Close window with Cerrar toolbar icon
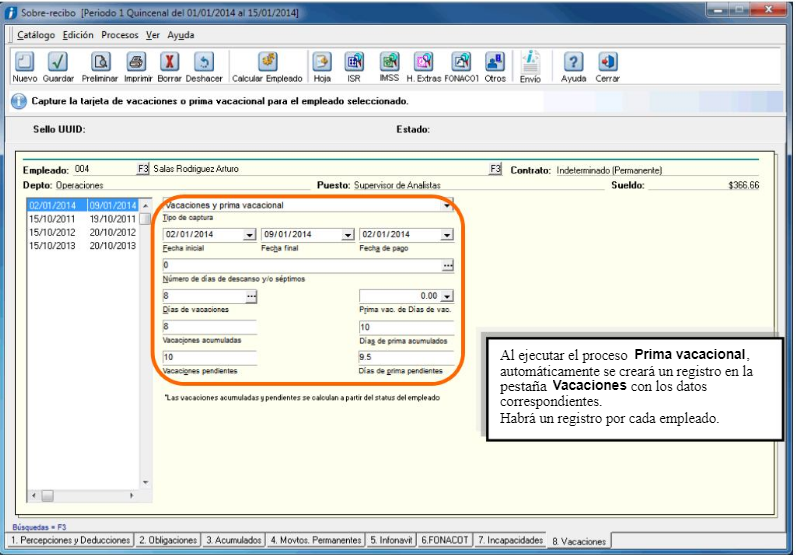Viewport: 796px width, 555px height. point(607,62)
